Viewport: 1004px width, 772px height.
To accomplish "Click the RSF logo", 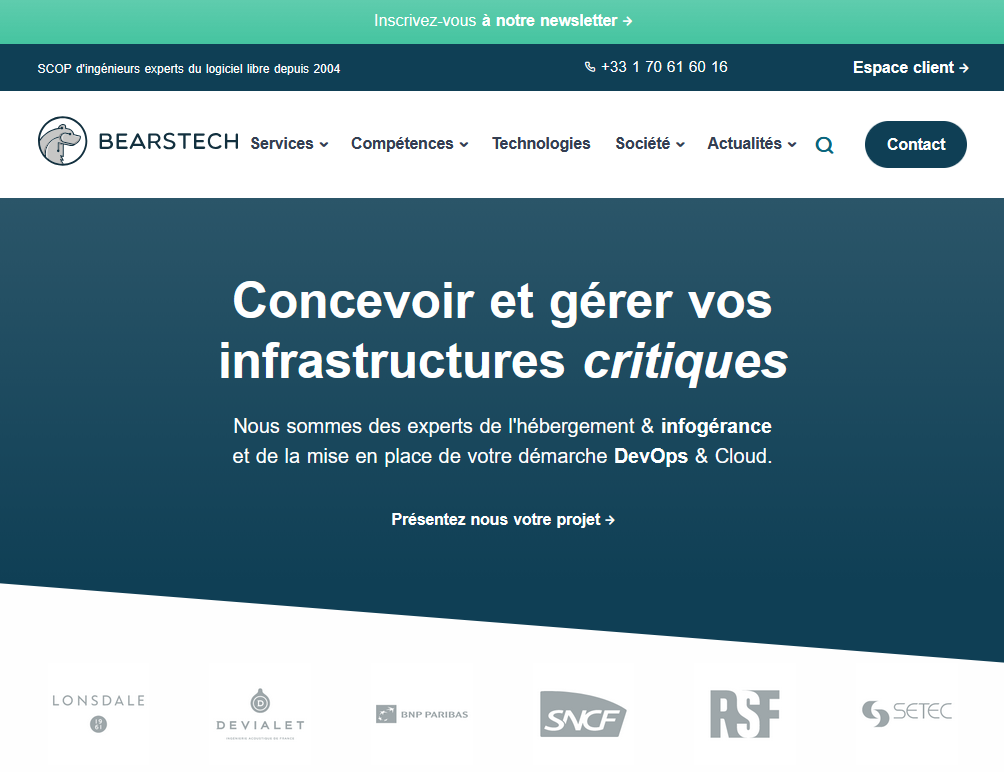I will [x=744, y=714].
